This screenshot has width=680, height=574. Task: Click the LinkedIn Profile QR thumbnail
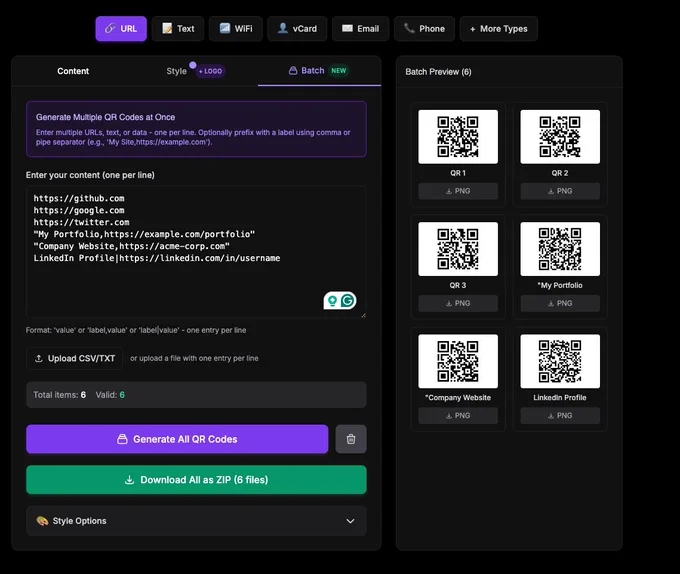pyautogui.click(x=560, y=361)
